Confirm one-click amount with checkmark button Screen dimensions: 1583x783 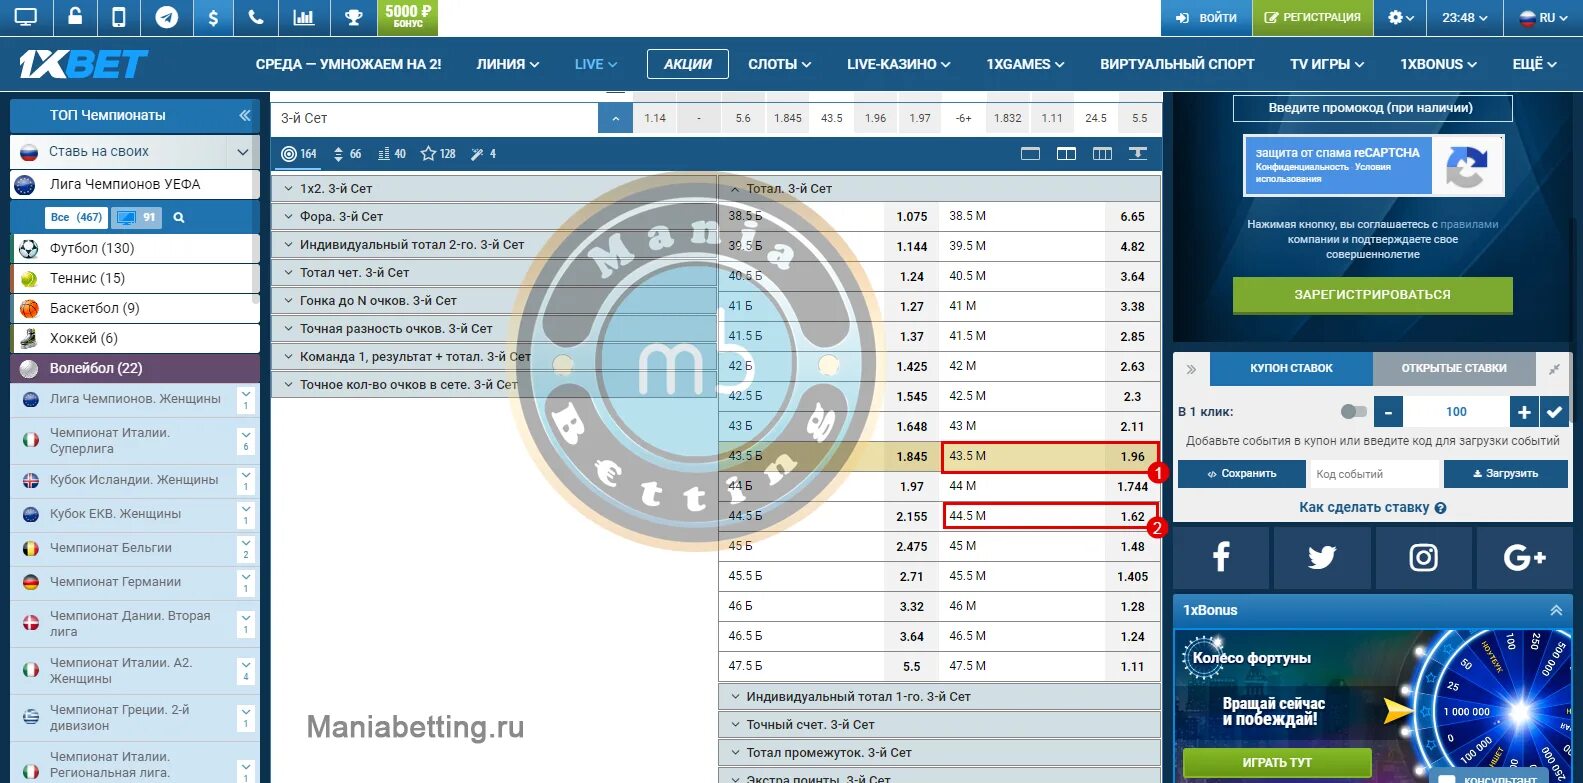pyautogui.click(x=1553, y=411)
